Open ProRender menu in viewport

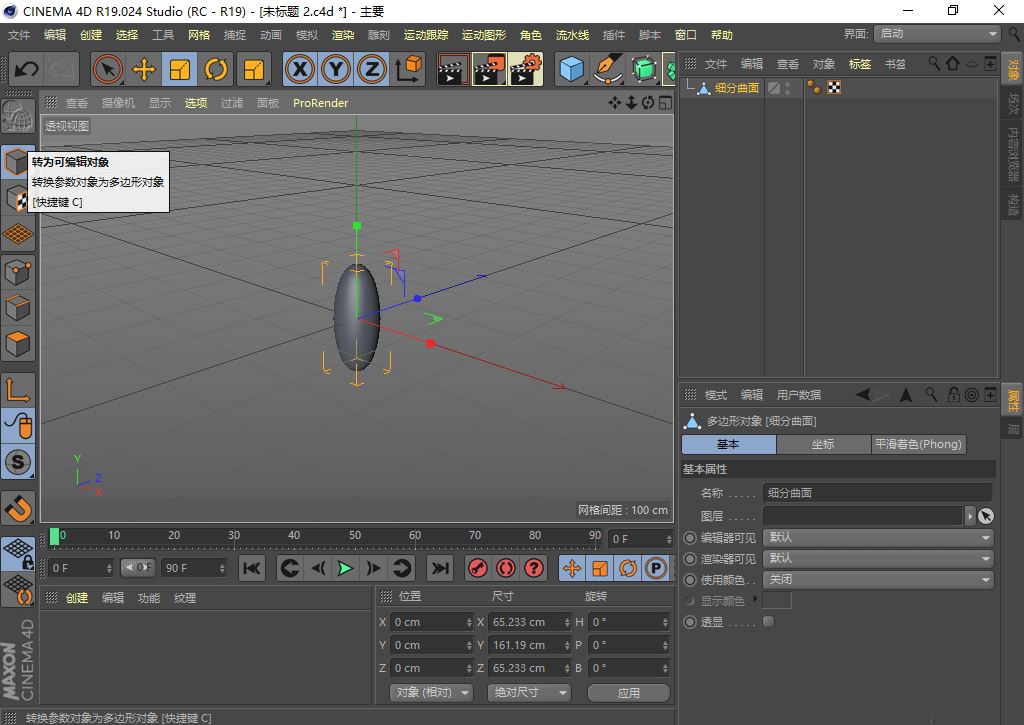point(320,103)
